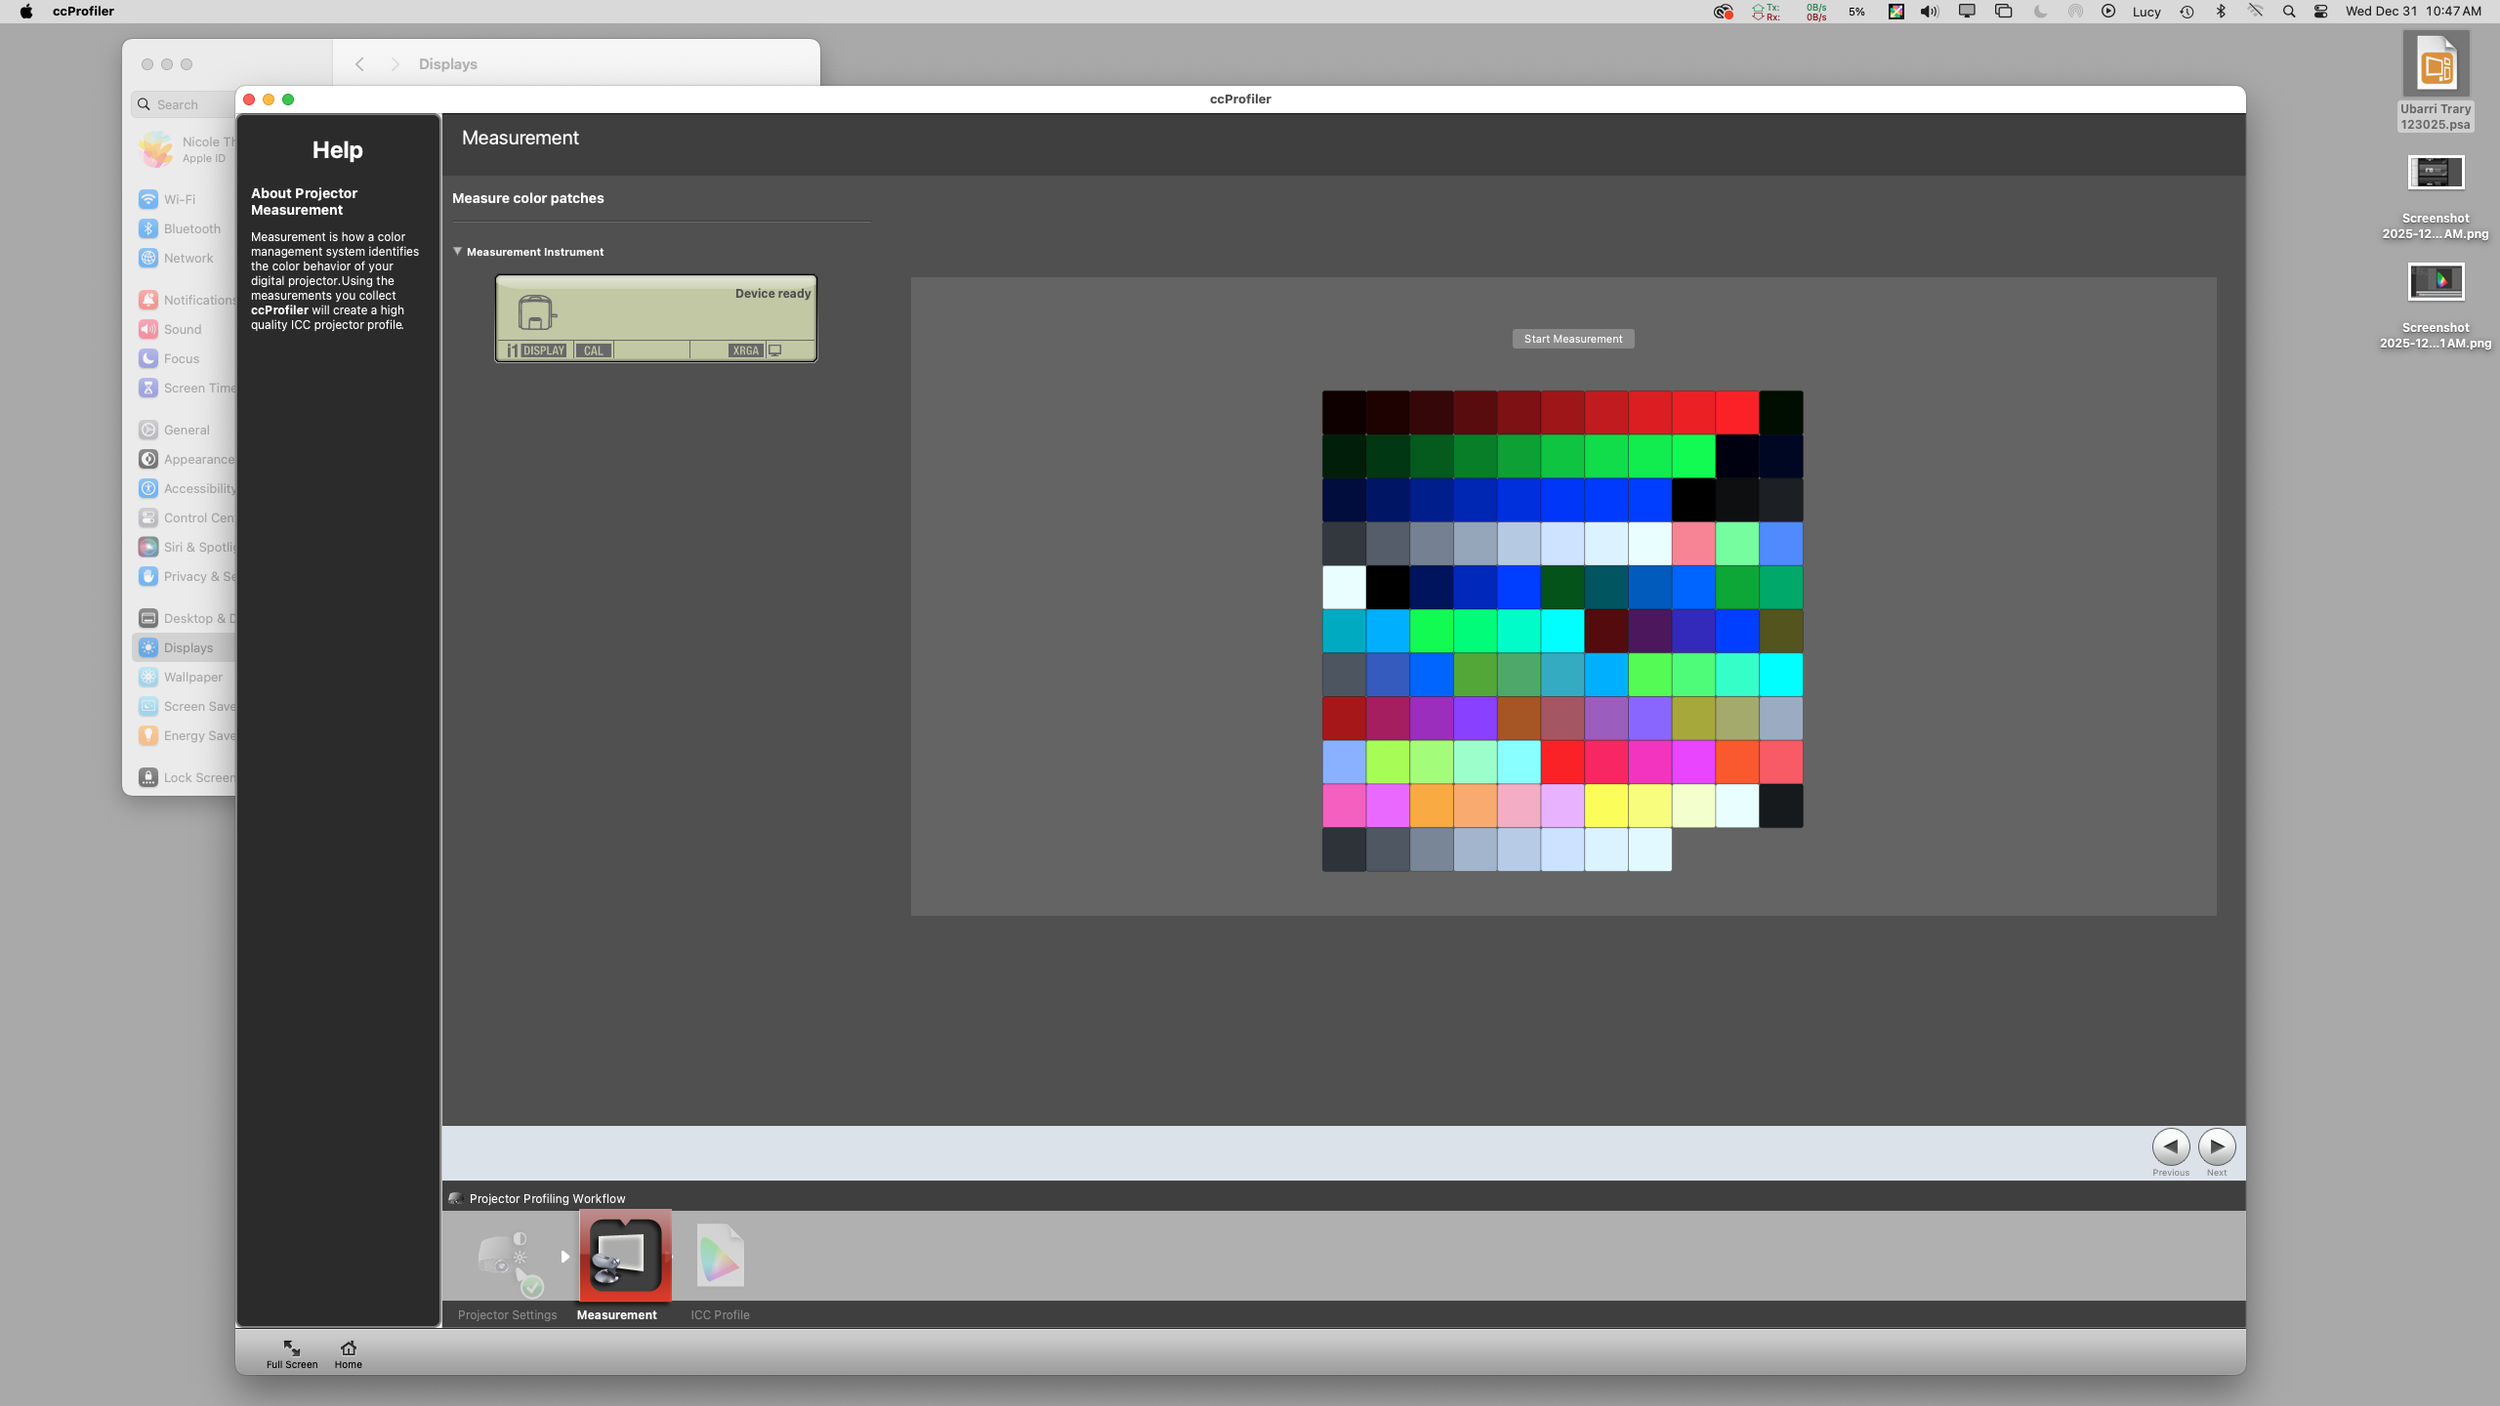Click the XRGA indicator on instrument panel

tap(745, 351)
